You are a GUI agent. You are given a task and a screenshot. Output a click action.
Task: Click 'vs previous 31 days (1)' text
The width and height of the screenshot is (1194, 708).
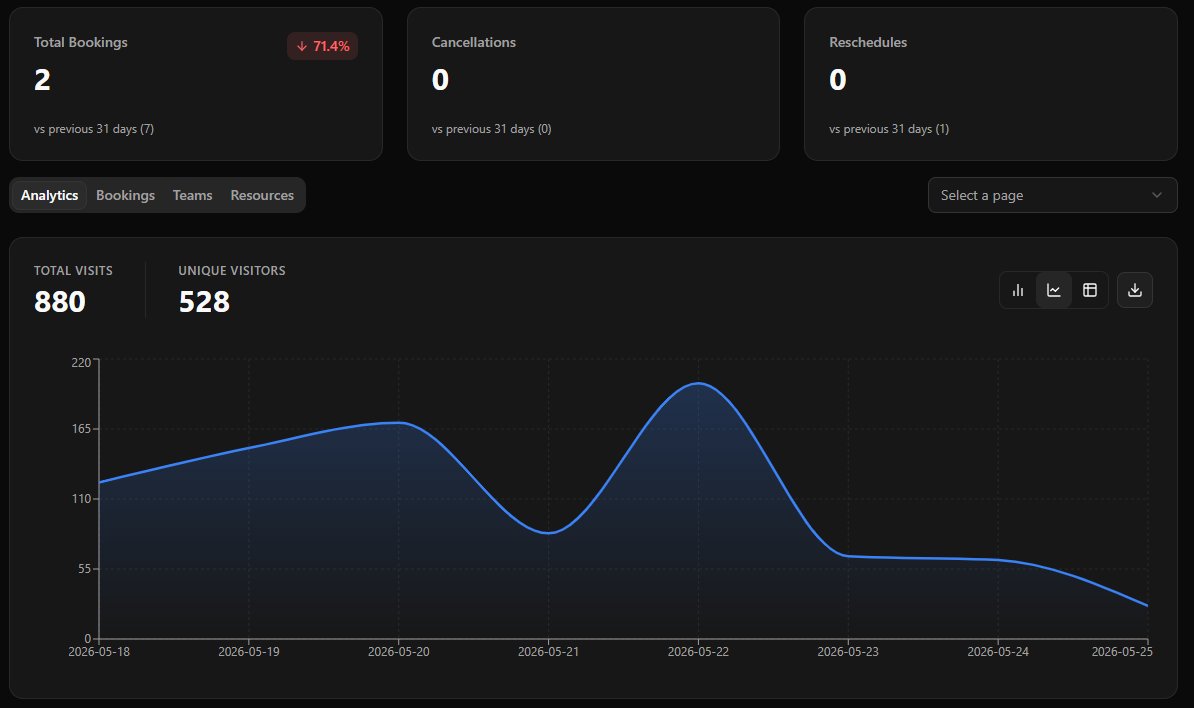coord(889,129)
